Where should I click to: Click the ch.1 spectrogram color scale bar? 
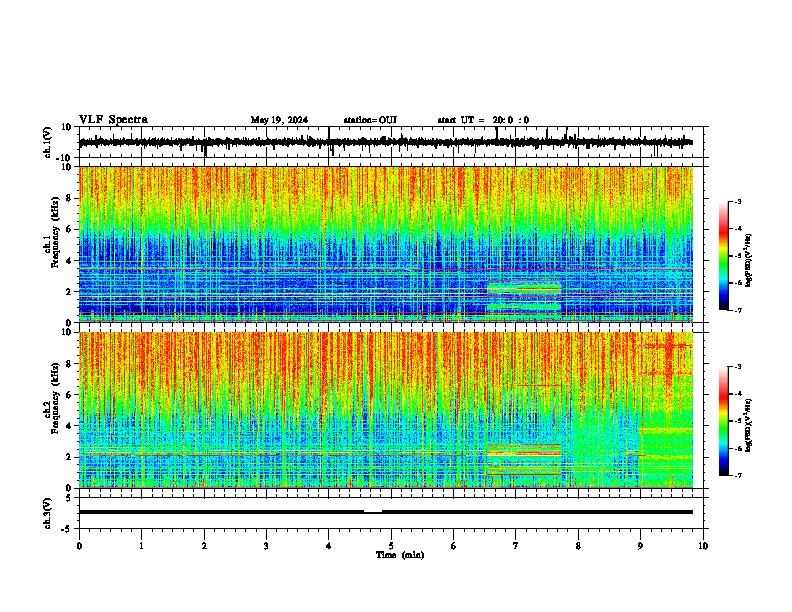click(723, 256)
